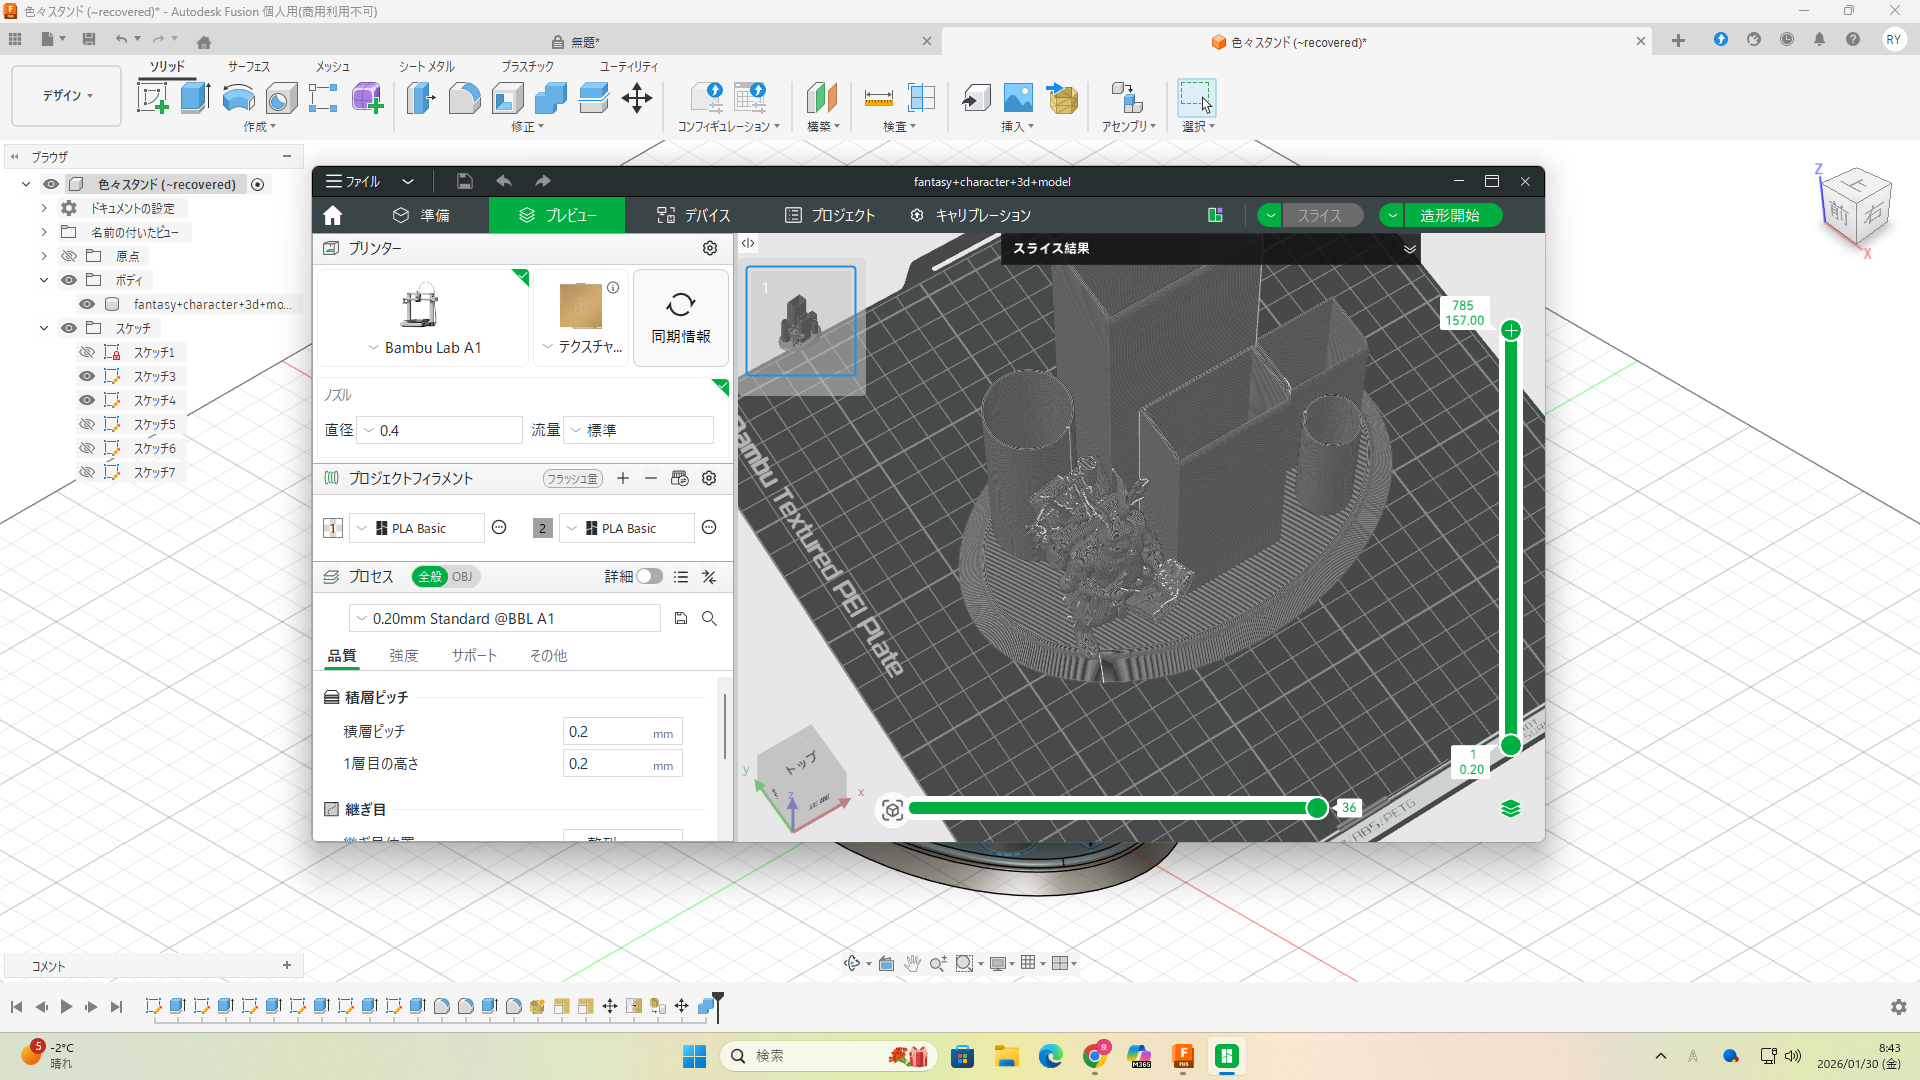Click the horizontal move progress slider handle
The image size is (1920, 1080).
pos(1317,808)
